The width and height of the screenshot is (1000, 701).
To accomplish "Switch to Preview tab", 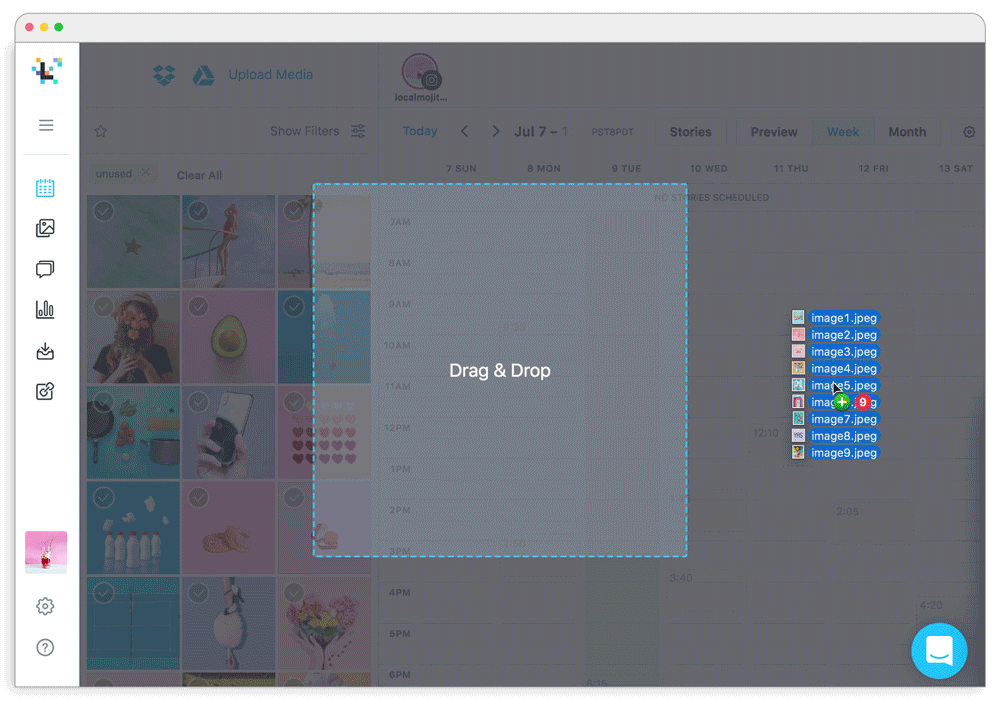I will tap(774, 132).
